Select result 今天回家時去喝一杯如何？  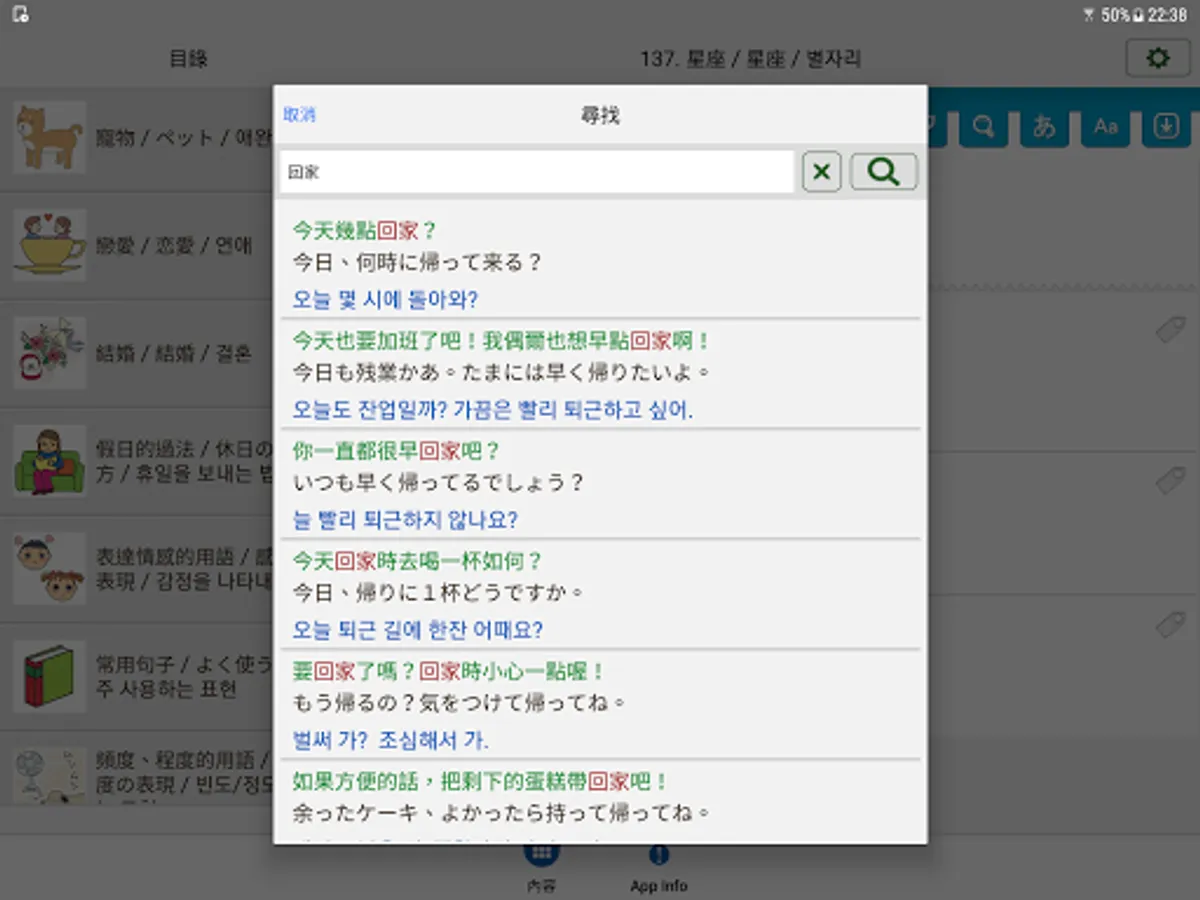coord(417,561)
